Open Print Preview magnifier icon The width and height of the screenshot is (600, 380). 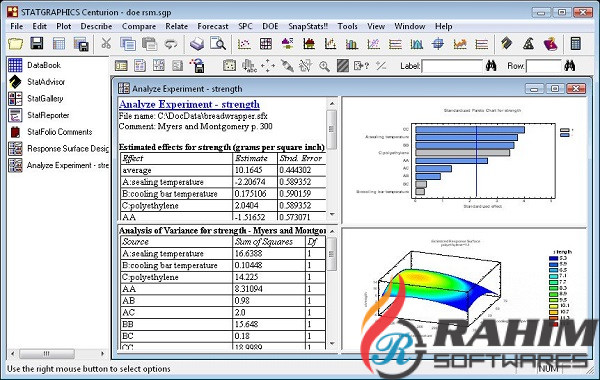(x=218, y=44)
